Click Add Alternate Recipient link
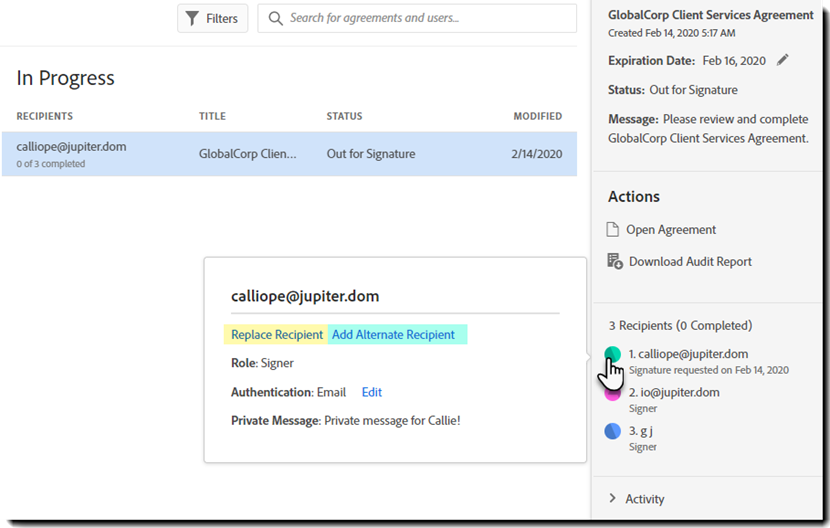 [x=393, y=335]
